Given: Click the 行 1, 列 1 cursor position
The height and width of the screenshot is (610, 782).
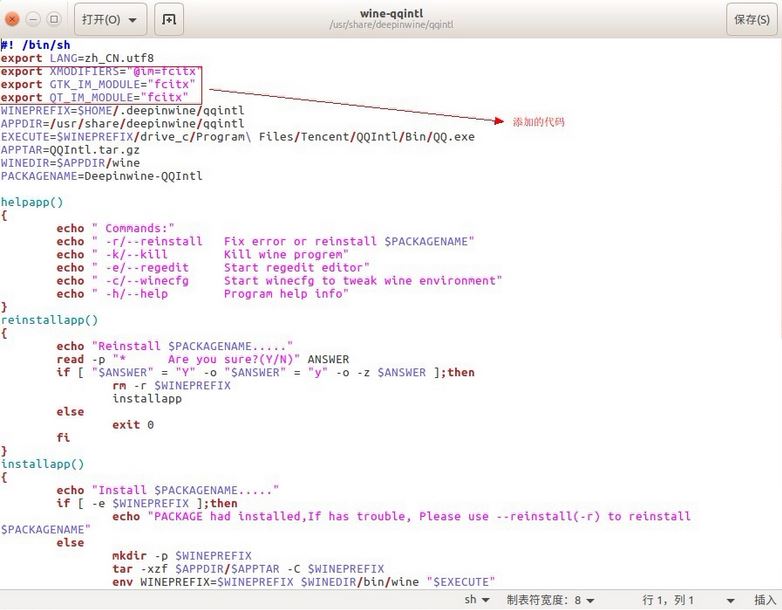Looking at the screenshot, I should [x=669, y=600].
